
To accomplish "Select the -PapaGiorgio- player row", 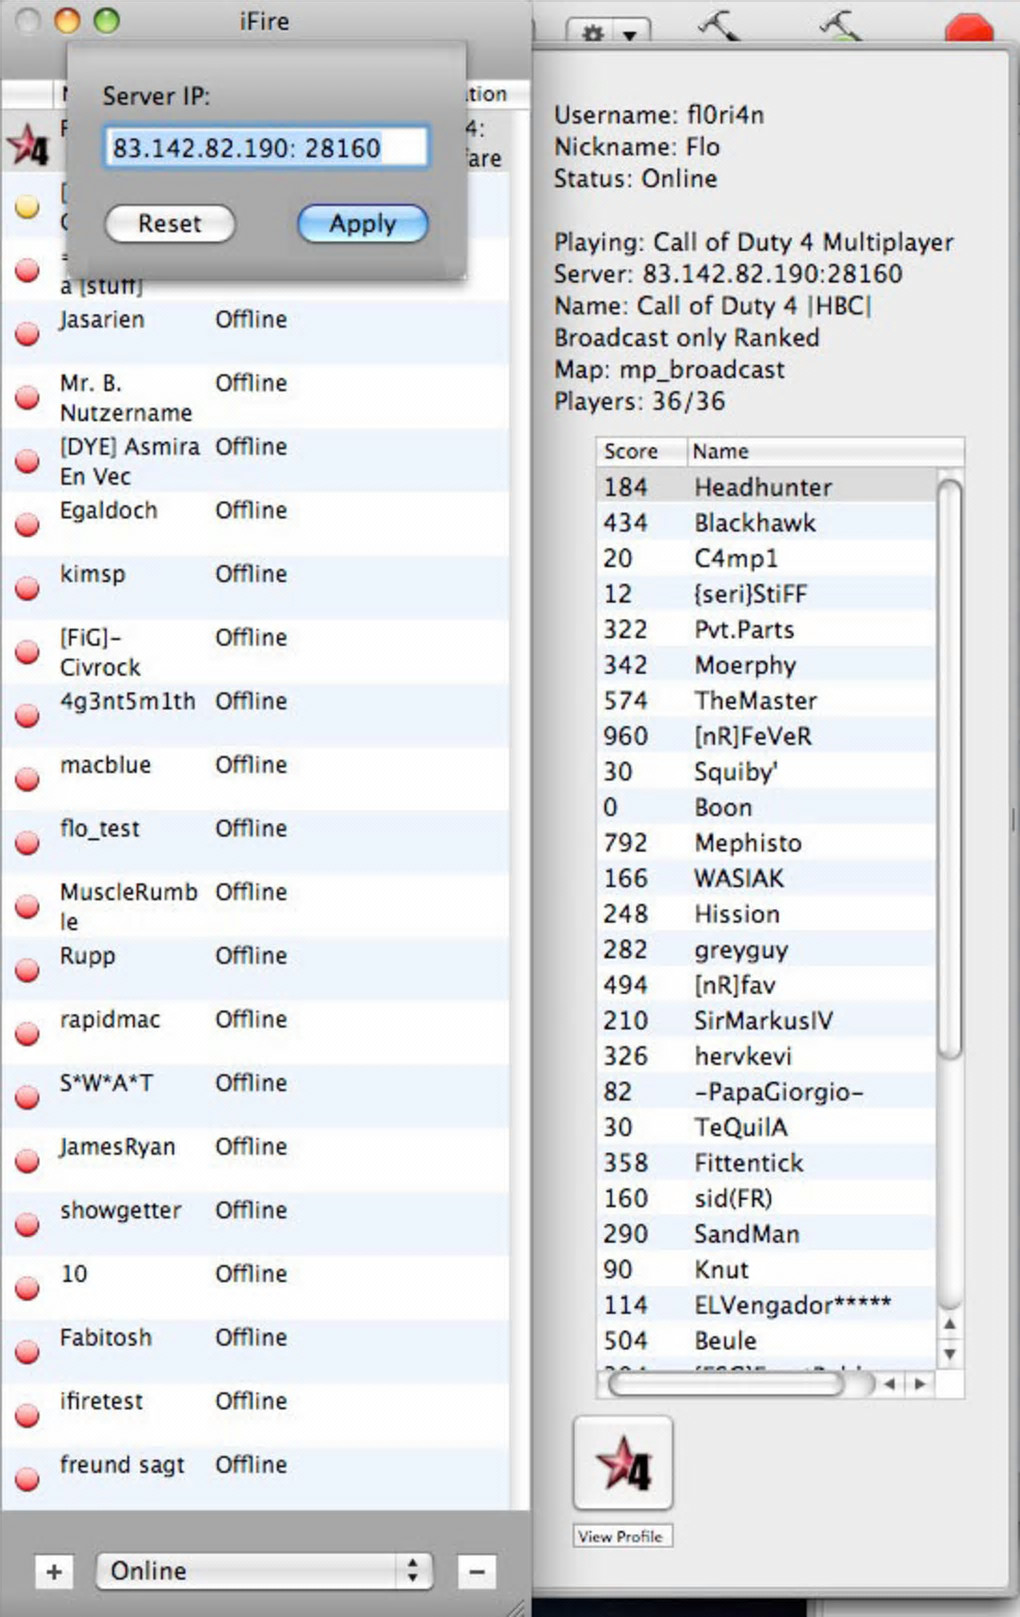I will tap(766, 1092).
